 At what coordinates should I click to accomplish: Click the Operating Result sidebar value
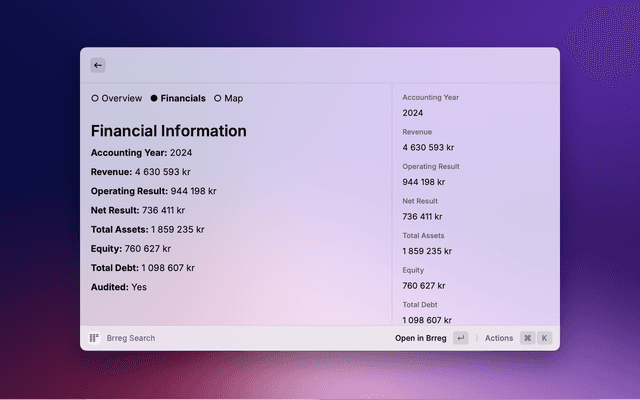click(423, 182)
